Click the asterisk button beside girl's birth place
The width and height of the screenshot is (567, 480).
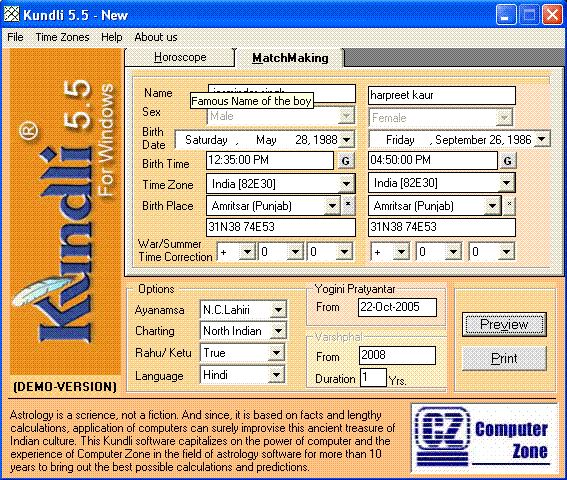coord(509,205)
